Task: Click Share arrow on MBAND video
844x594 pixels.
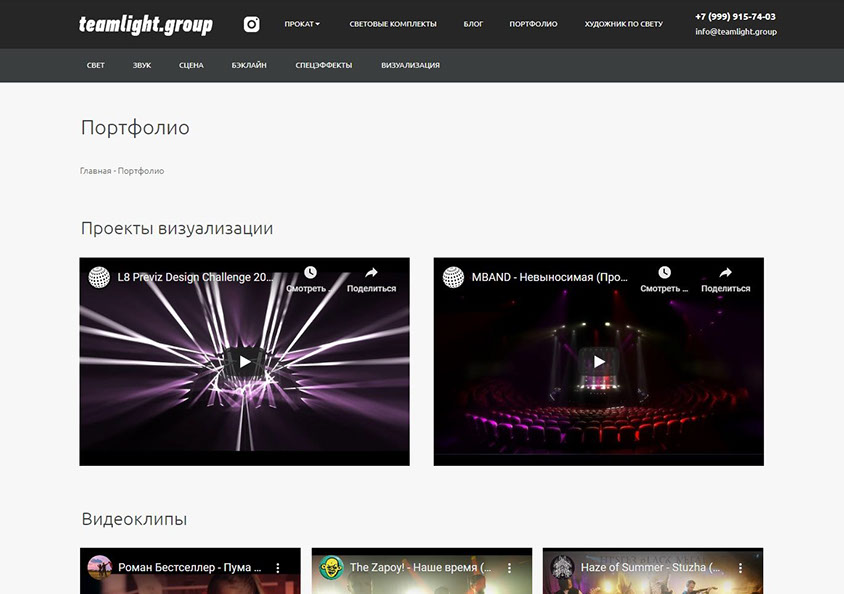Action: [725, 273]
